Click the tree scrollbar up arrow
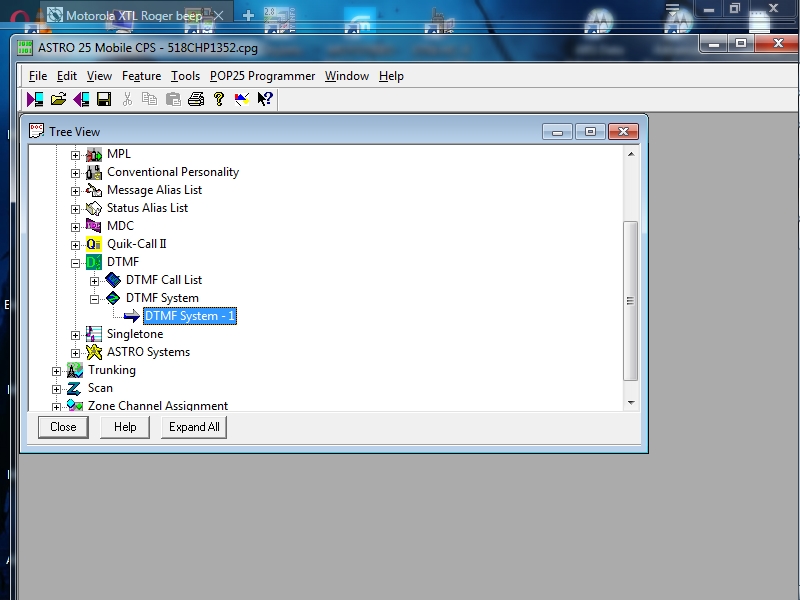This screenshot has width=800, height=600. click(x=631, y=154)
